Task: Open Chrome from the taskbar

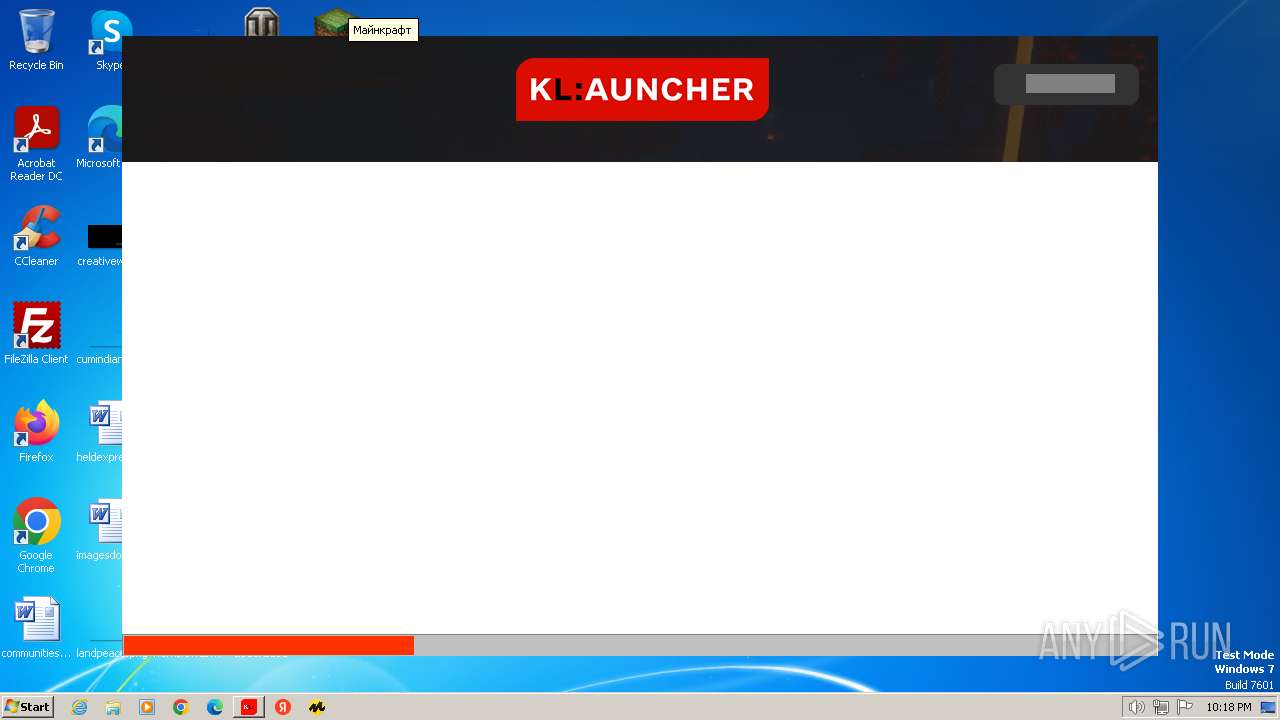Action: pos(181,707)
